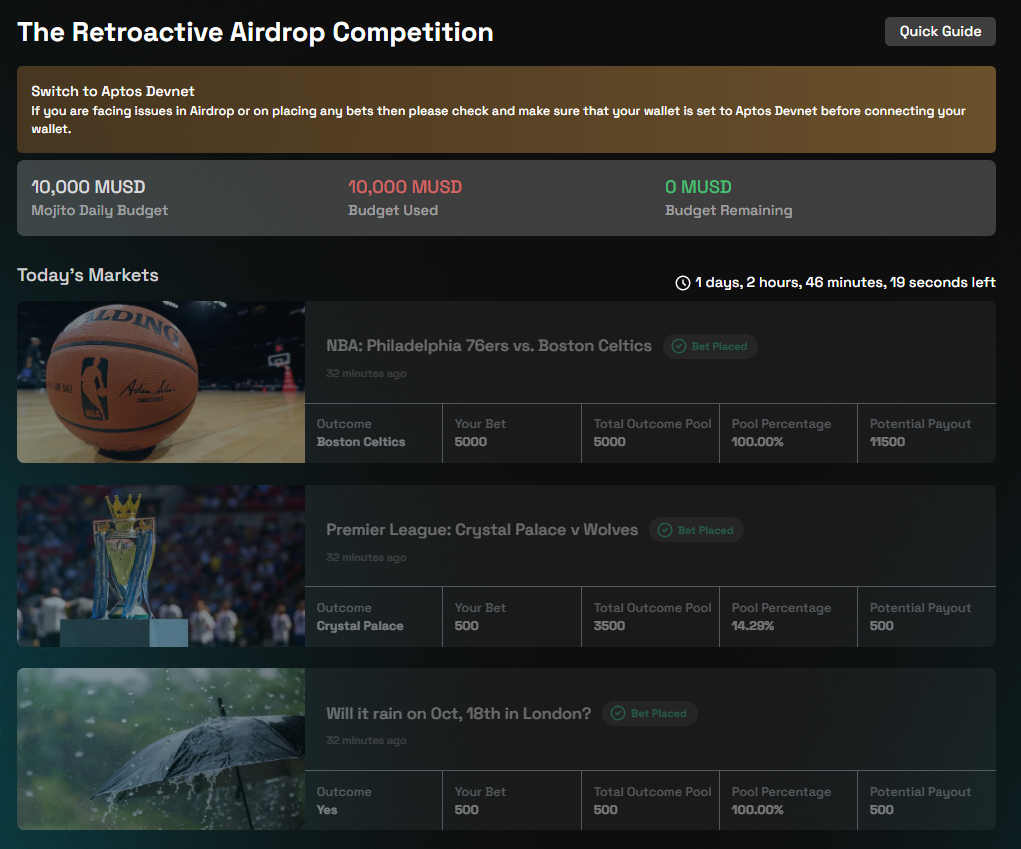The width and height of the screenshot is (1021, 849).
Task: Click the London rain Pool Percentage '100.00%'
Action: point(757,809)
